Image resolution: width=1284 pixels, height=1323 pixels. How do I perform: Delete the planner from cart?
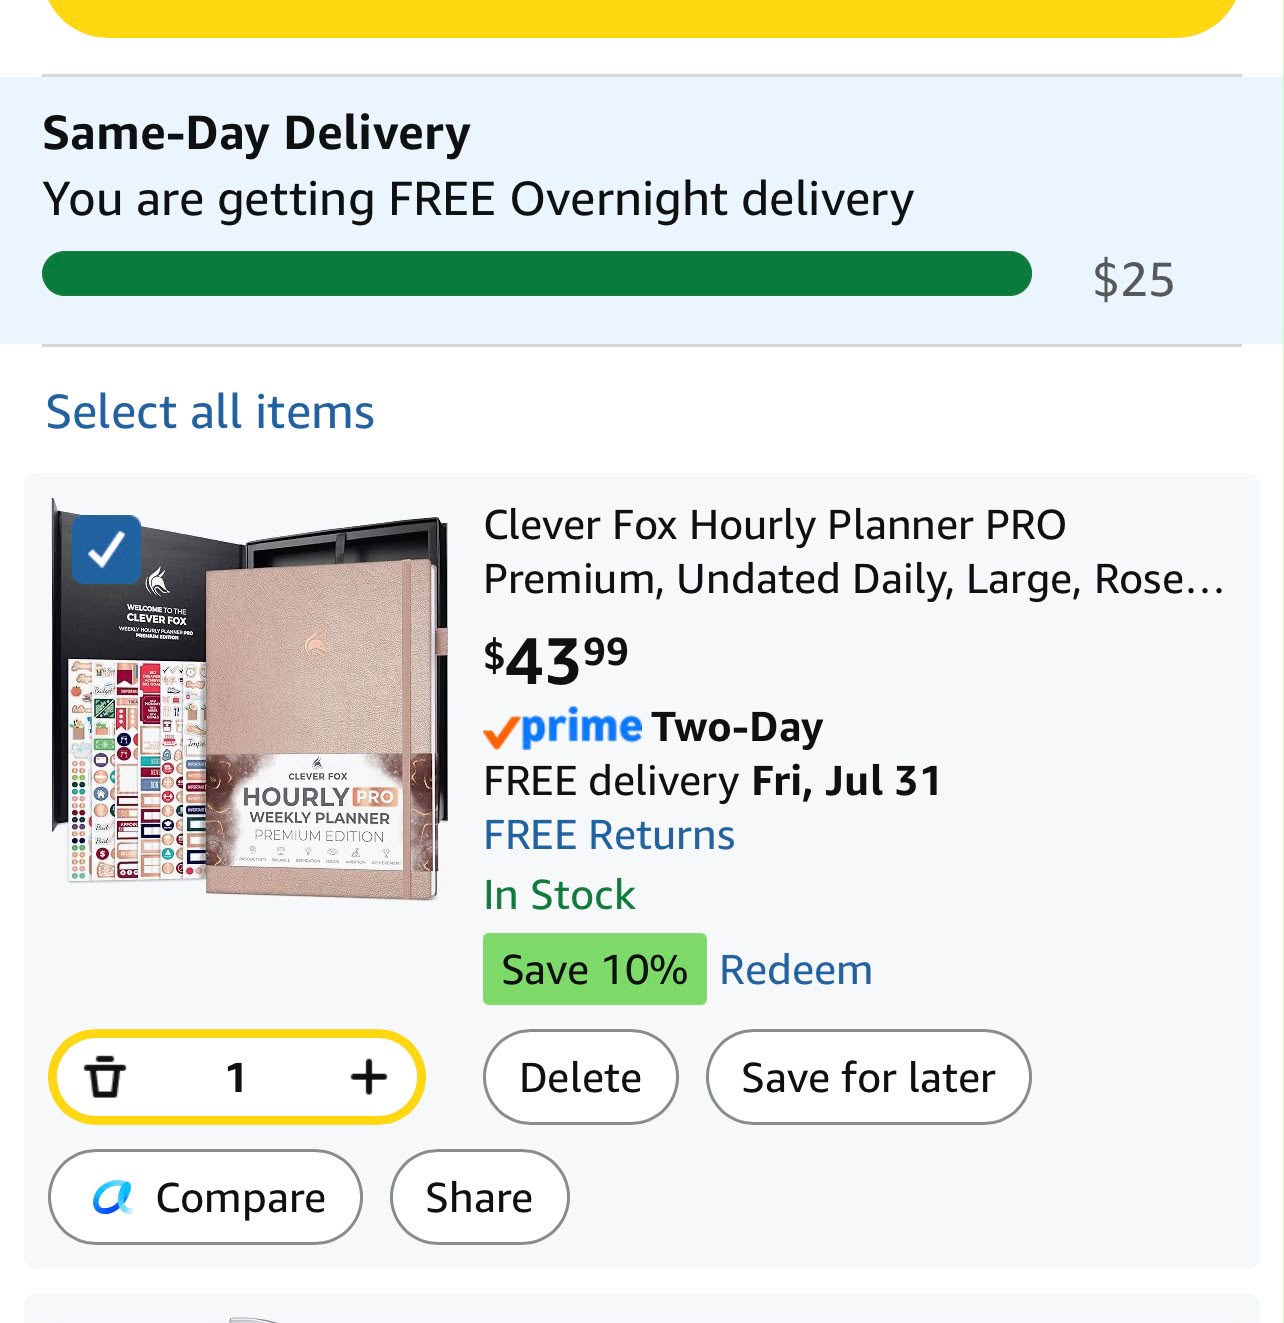581,1077
